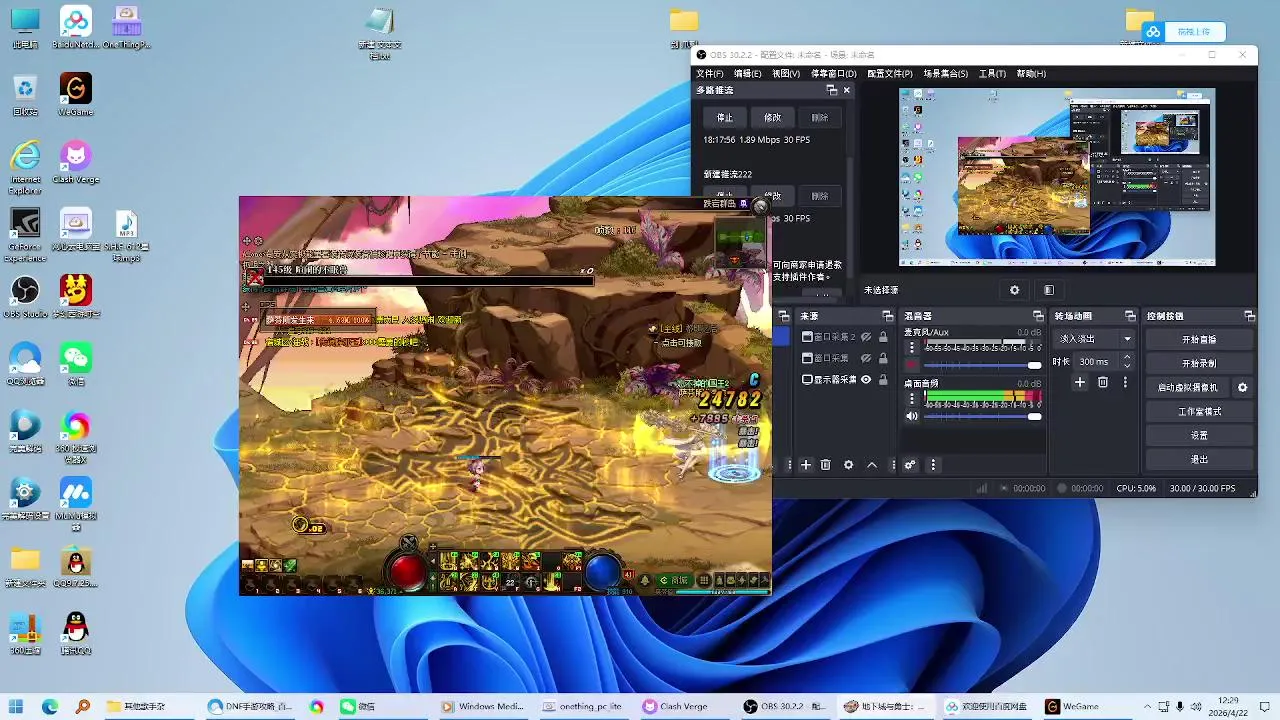
Task: Click preview properties gear below the preview
Action: click(1014, 290)
